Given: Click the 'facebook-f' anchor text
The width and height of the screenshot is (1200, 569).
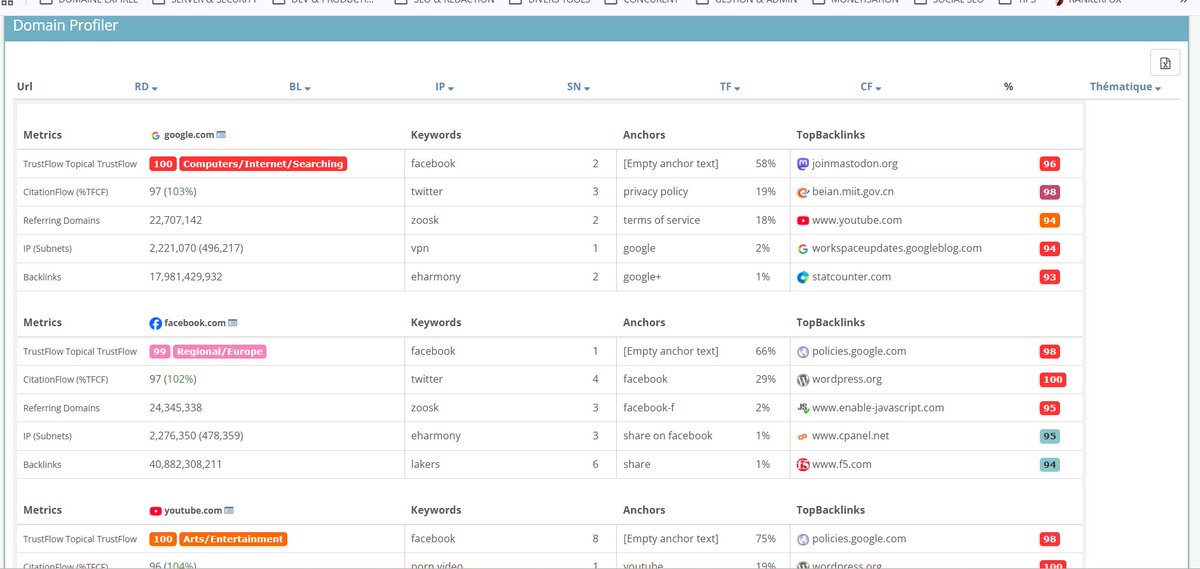Looking at the screenshot, I should pos(650,408).
